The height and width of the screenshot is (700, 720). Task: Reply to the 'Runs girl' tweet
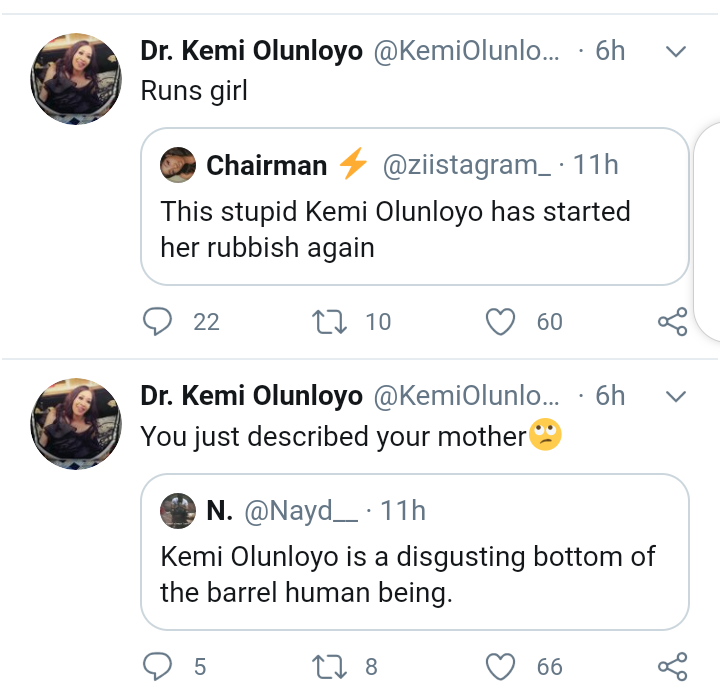[x=158, y=321]
